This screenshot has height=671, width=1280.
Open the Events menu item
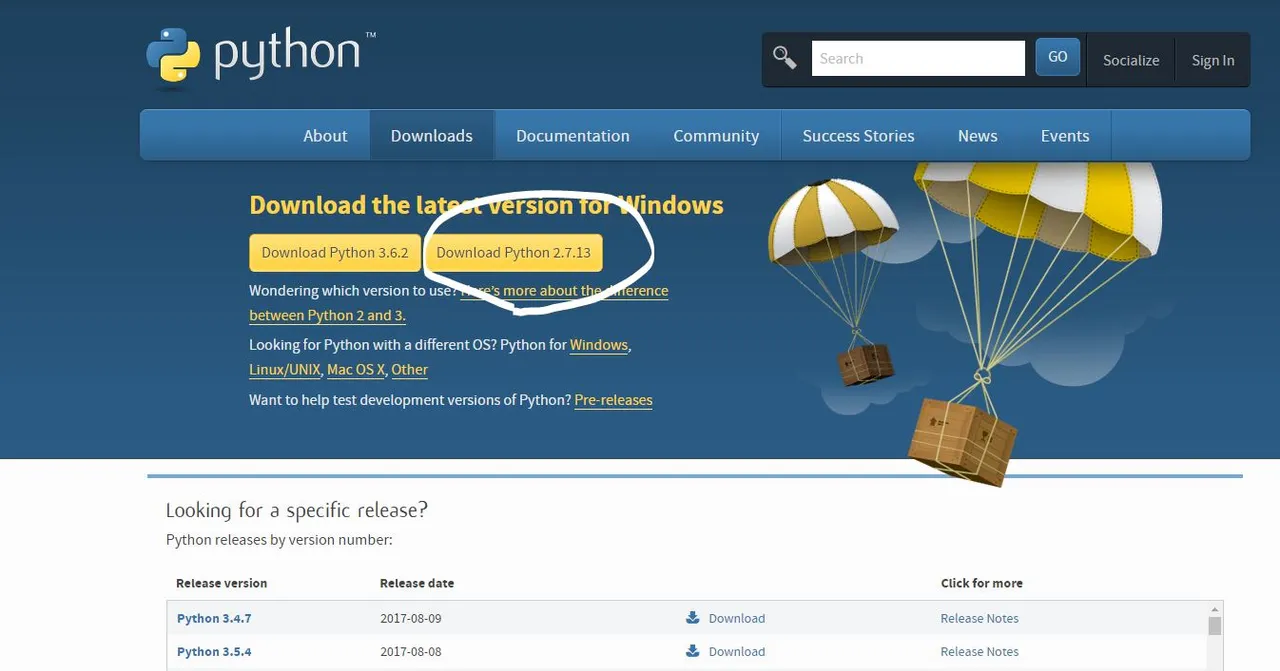click(x=1065, y=136)
